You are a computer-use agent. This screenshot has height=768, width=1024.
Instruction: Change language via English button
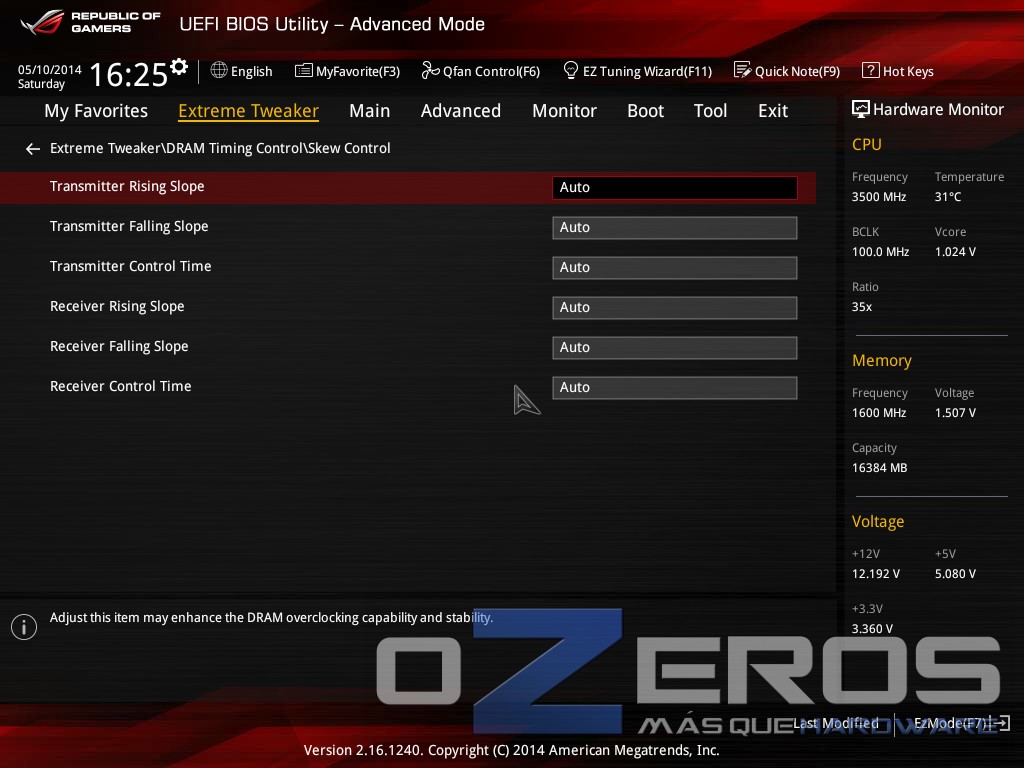[251, 71]
